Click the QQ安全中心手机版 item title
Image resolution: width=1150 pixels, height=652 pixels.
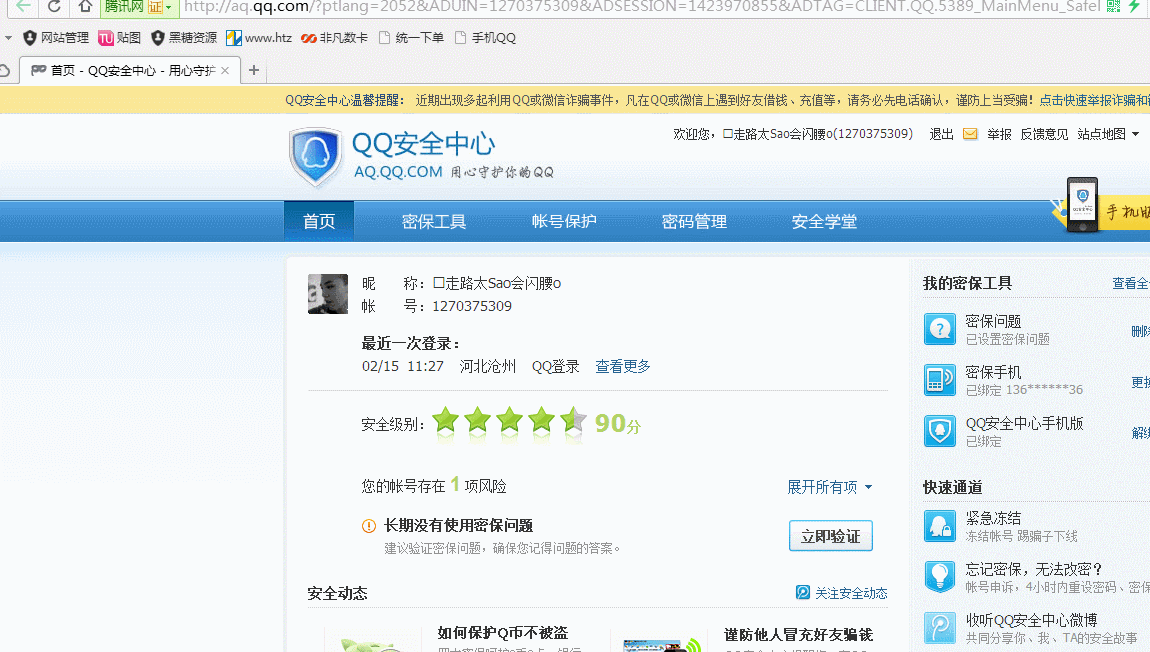[1024, 423]
